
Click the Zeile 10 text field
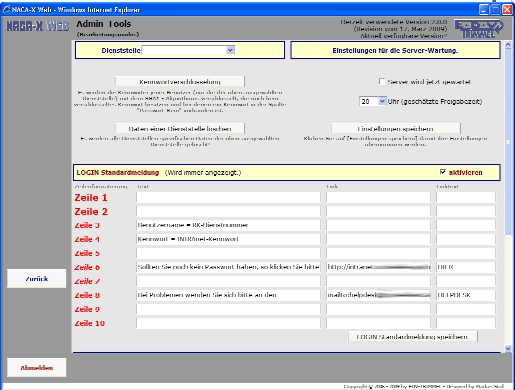point(228,323)
